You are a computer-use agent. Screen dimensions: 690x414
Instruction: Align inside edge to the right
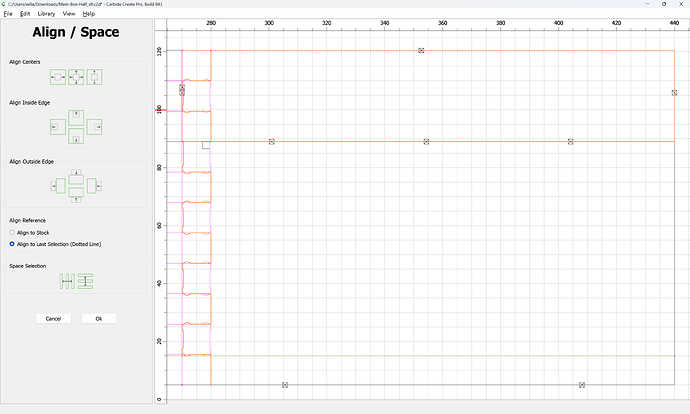pos(95,127)
